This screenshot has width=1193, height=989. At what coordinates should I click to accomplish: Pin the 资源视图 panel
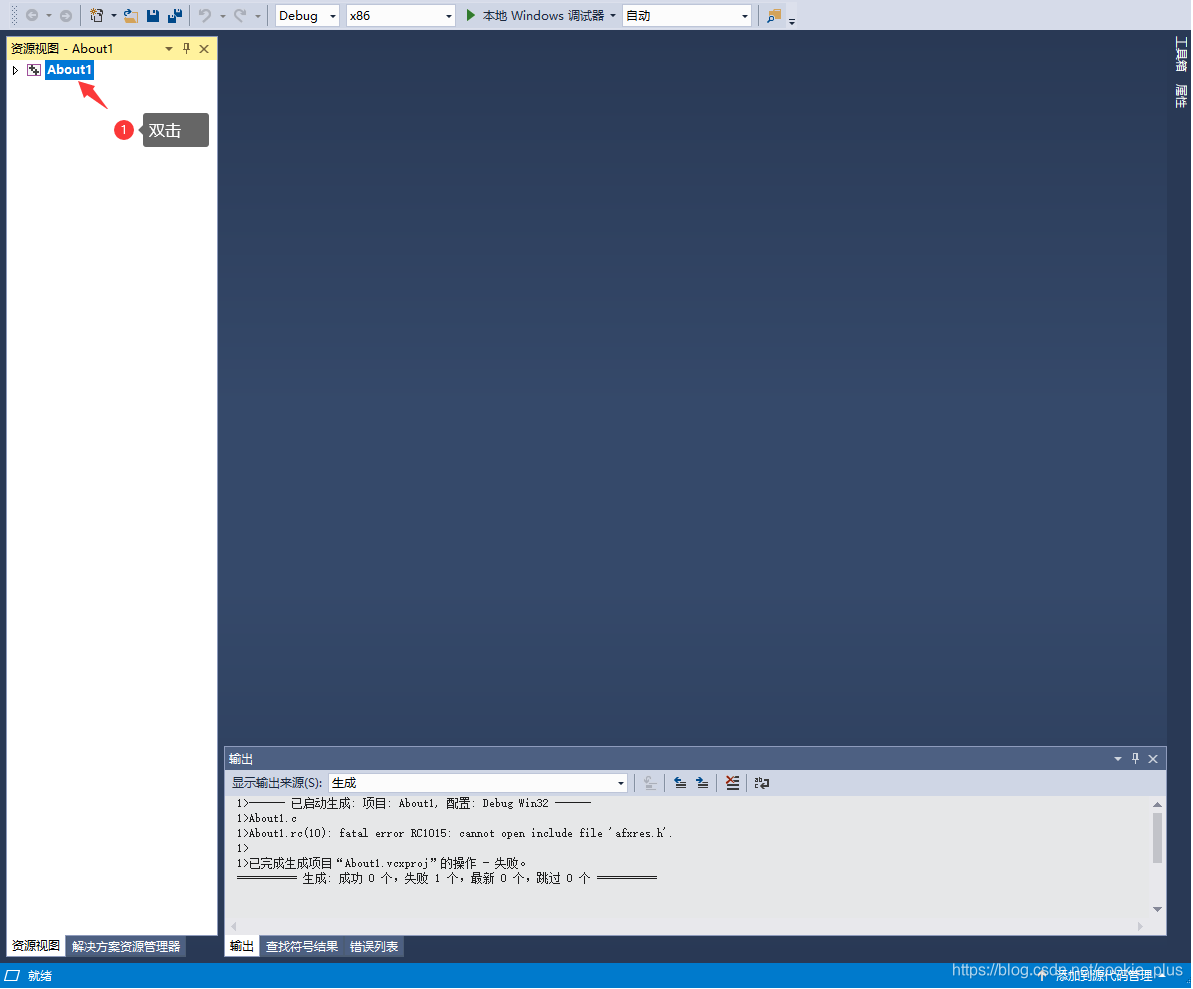pyautogui.click(x=186, y=47)
